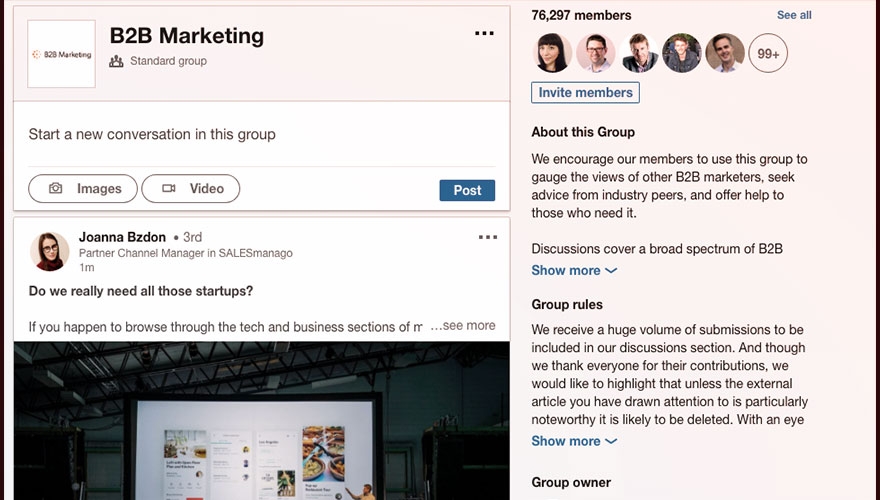Open the B2B Marketing group options menu
The width and height of the screenshot is (880, 500).
click(x=484, y=34)
